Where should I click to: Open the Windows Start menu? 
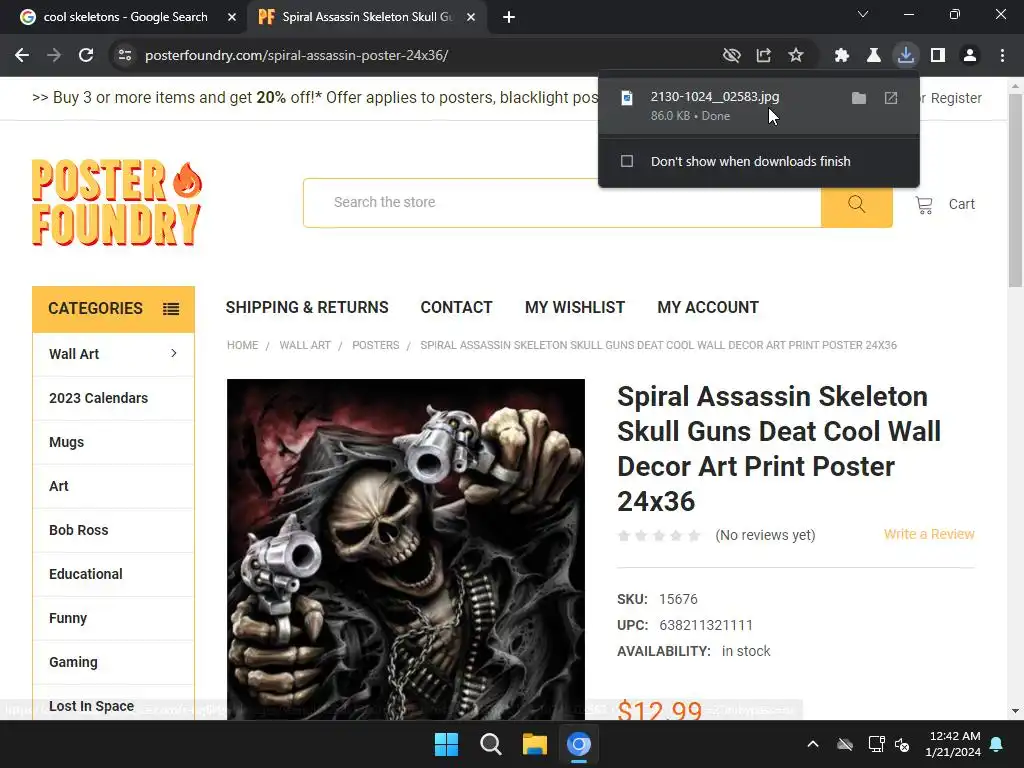pos(447,744)
